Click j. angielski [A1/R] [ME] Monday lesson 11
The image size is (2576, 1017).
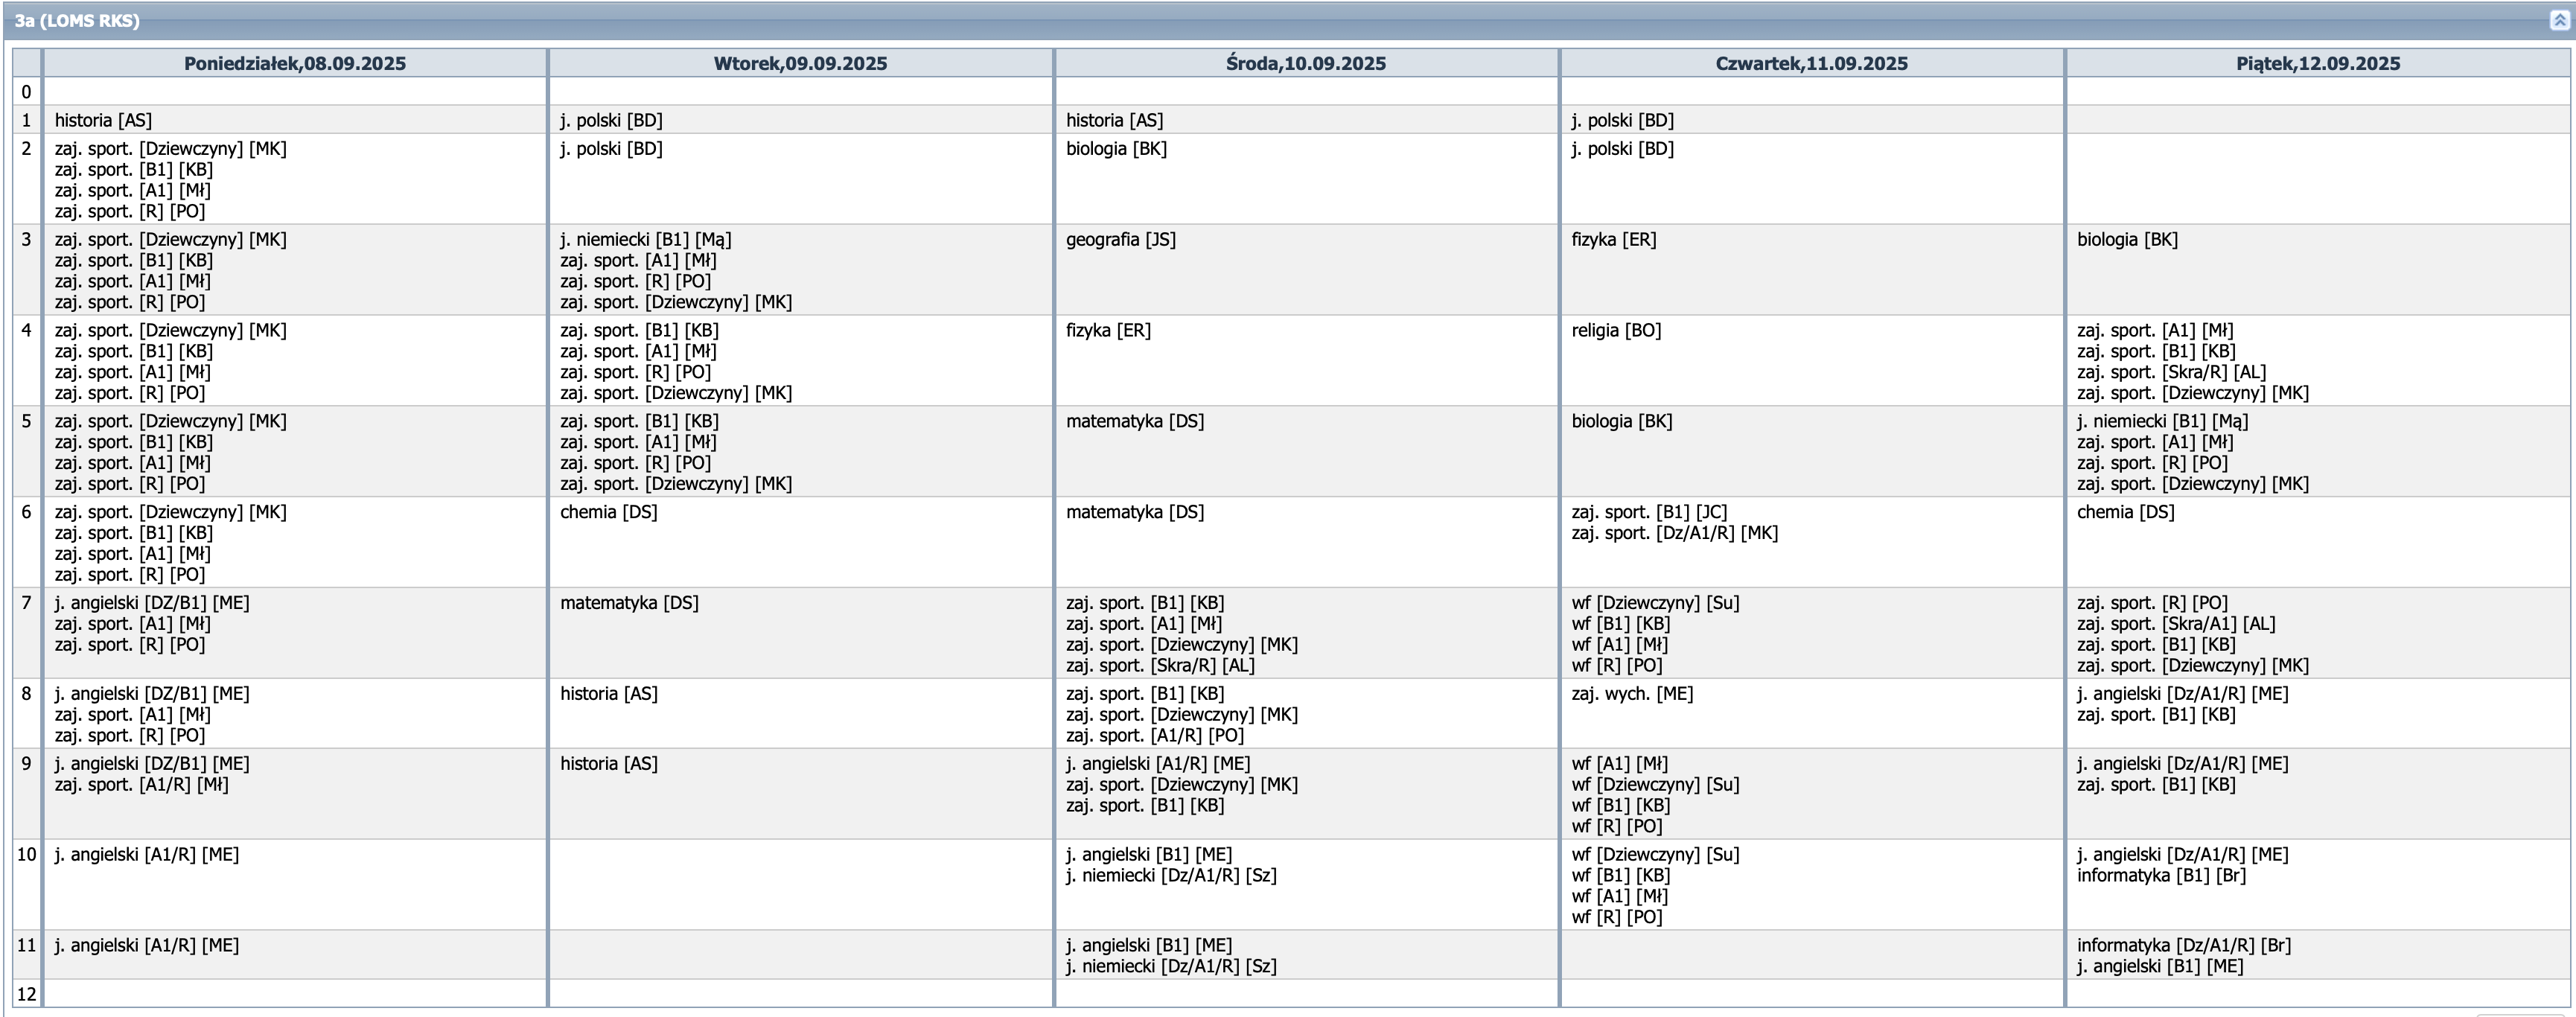click(x=146, y=945)
